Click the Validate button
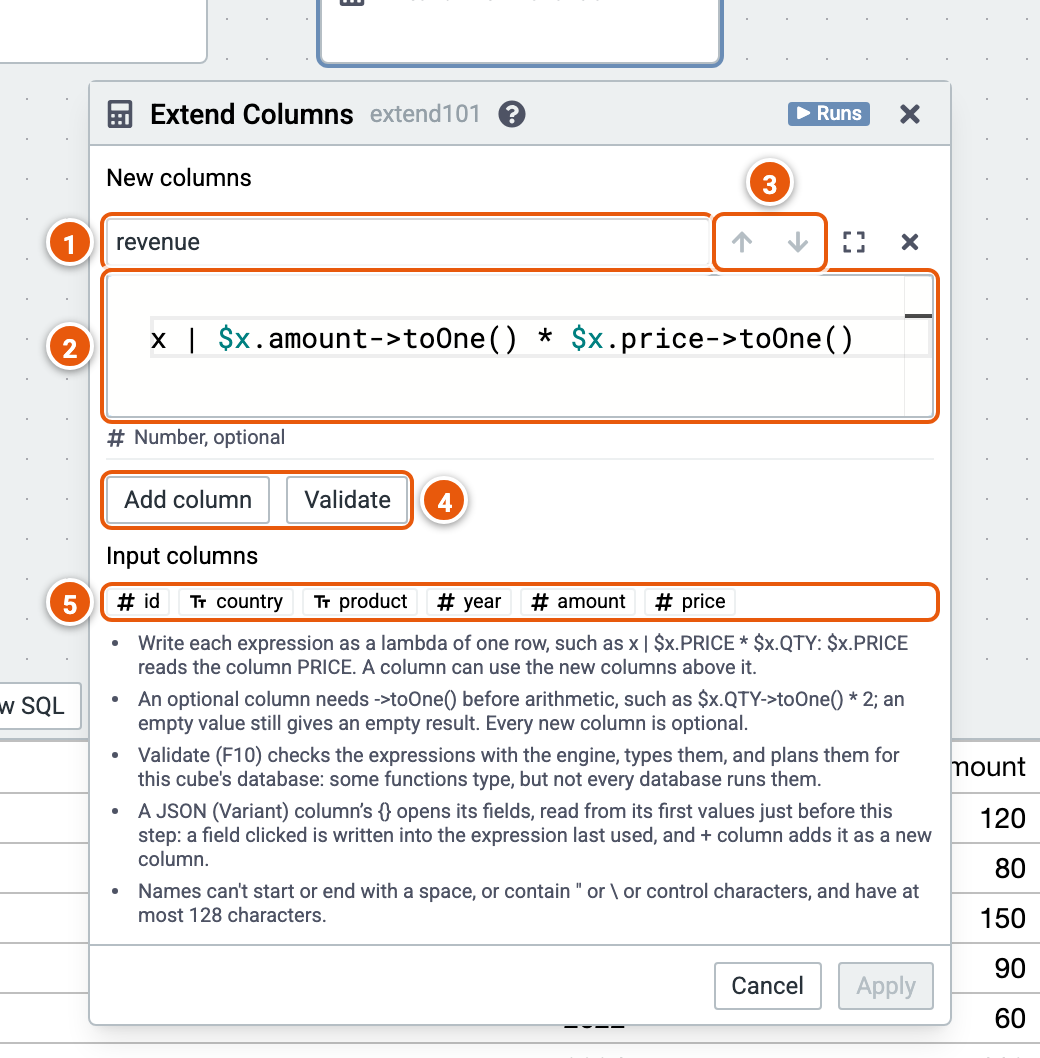The width and height of the screenshot is (1040, 1058). point(347,500)
